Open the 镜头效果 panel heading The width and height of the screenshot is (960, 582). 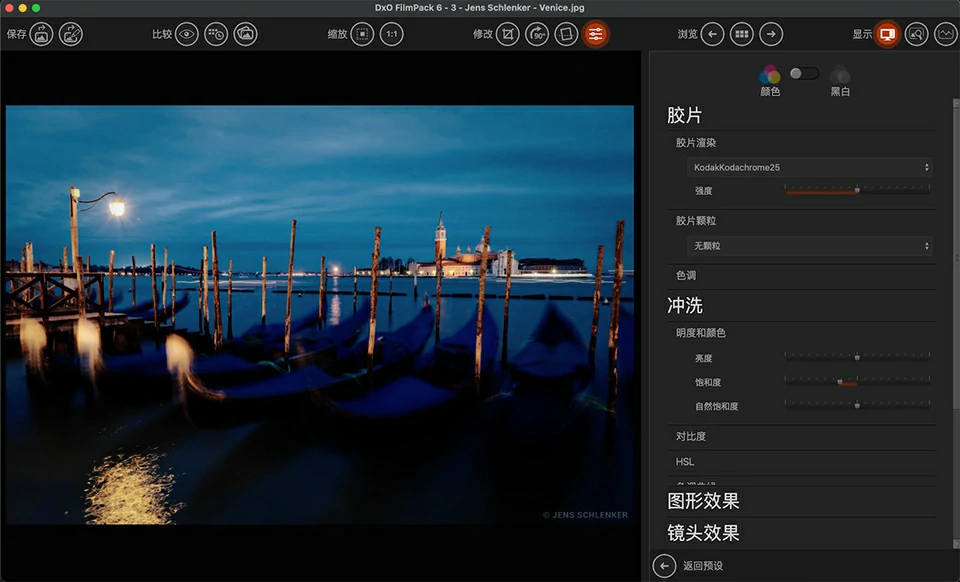703,533
